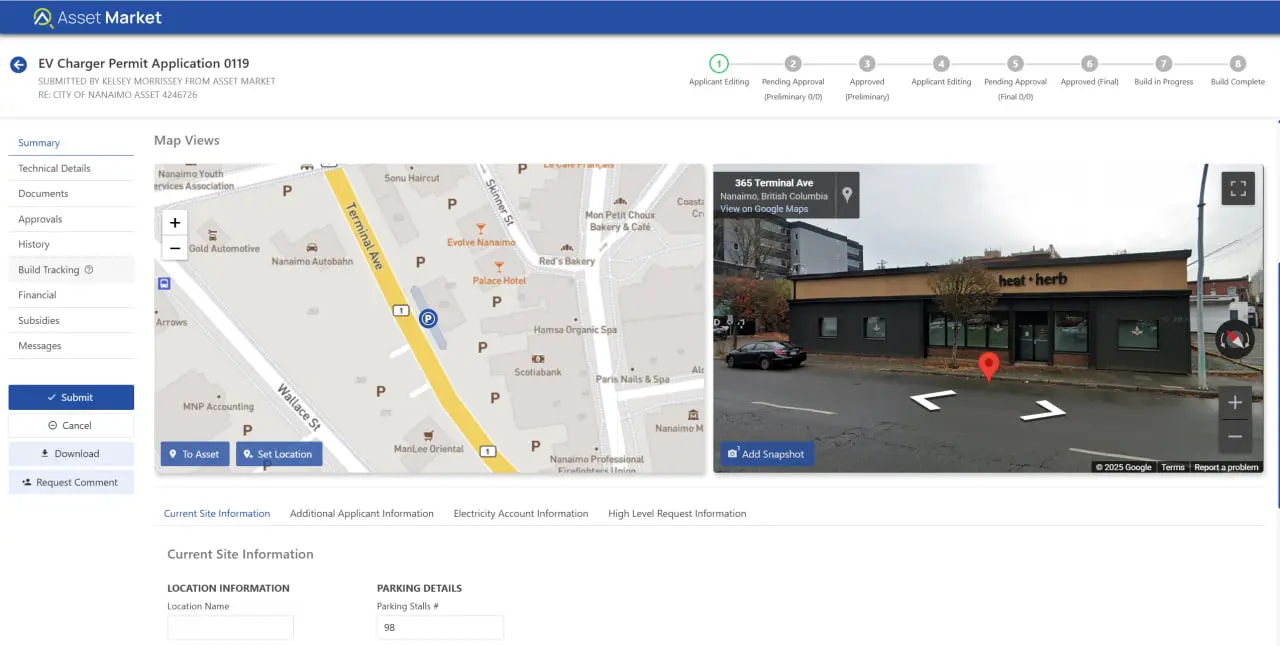Click the MNP Accounting map label
Screen dimensions: 1280x646
pyautogui.click(x=218, y=407)
